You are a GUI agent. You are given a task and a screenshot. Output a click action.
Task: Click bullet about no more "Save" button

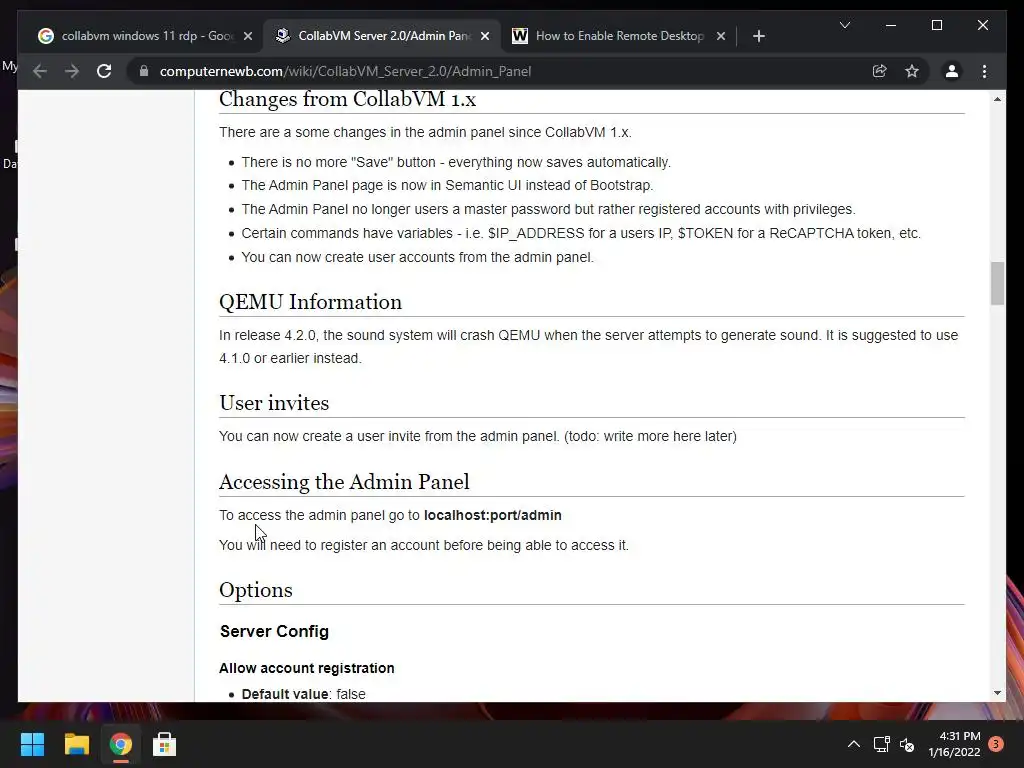456,162
